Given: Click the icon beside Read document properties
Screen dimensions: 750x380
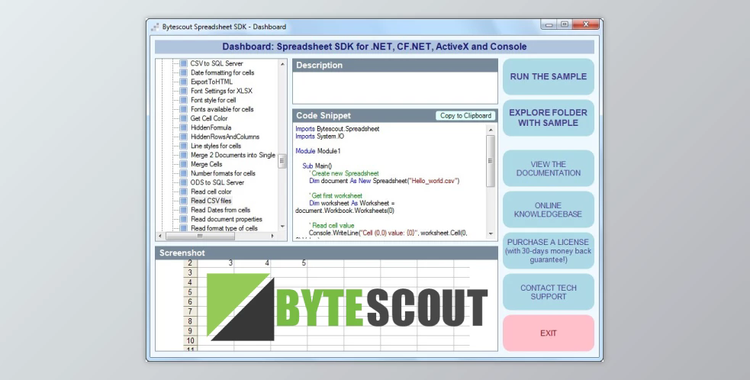Looking at the screenshot, I should (x=184, y=219).
